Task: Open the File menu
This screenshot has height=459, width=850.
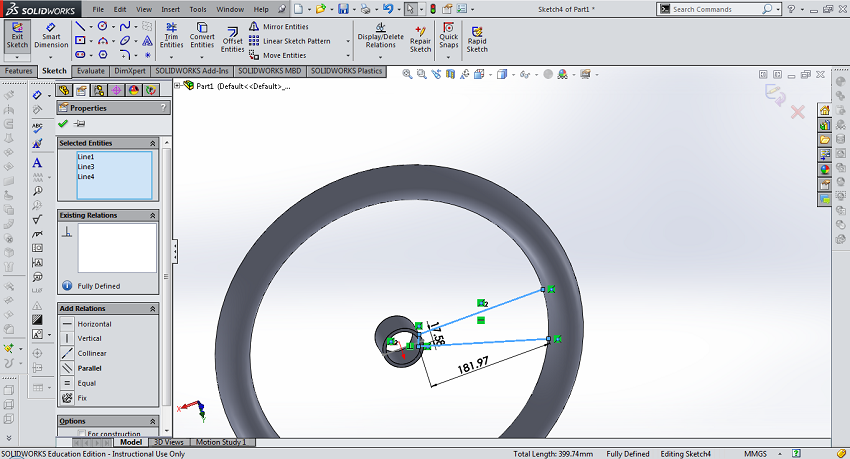Action: (x=98, y=9)
